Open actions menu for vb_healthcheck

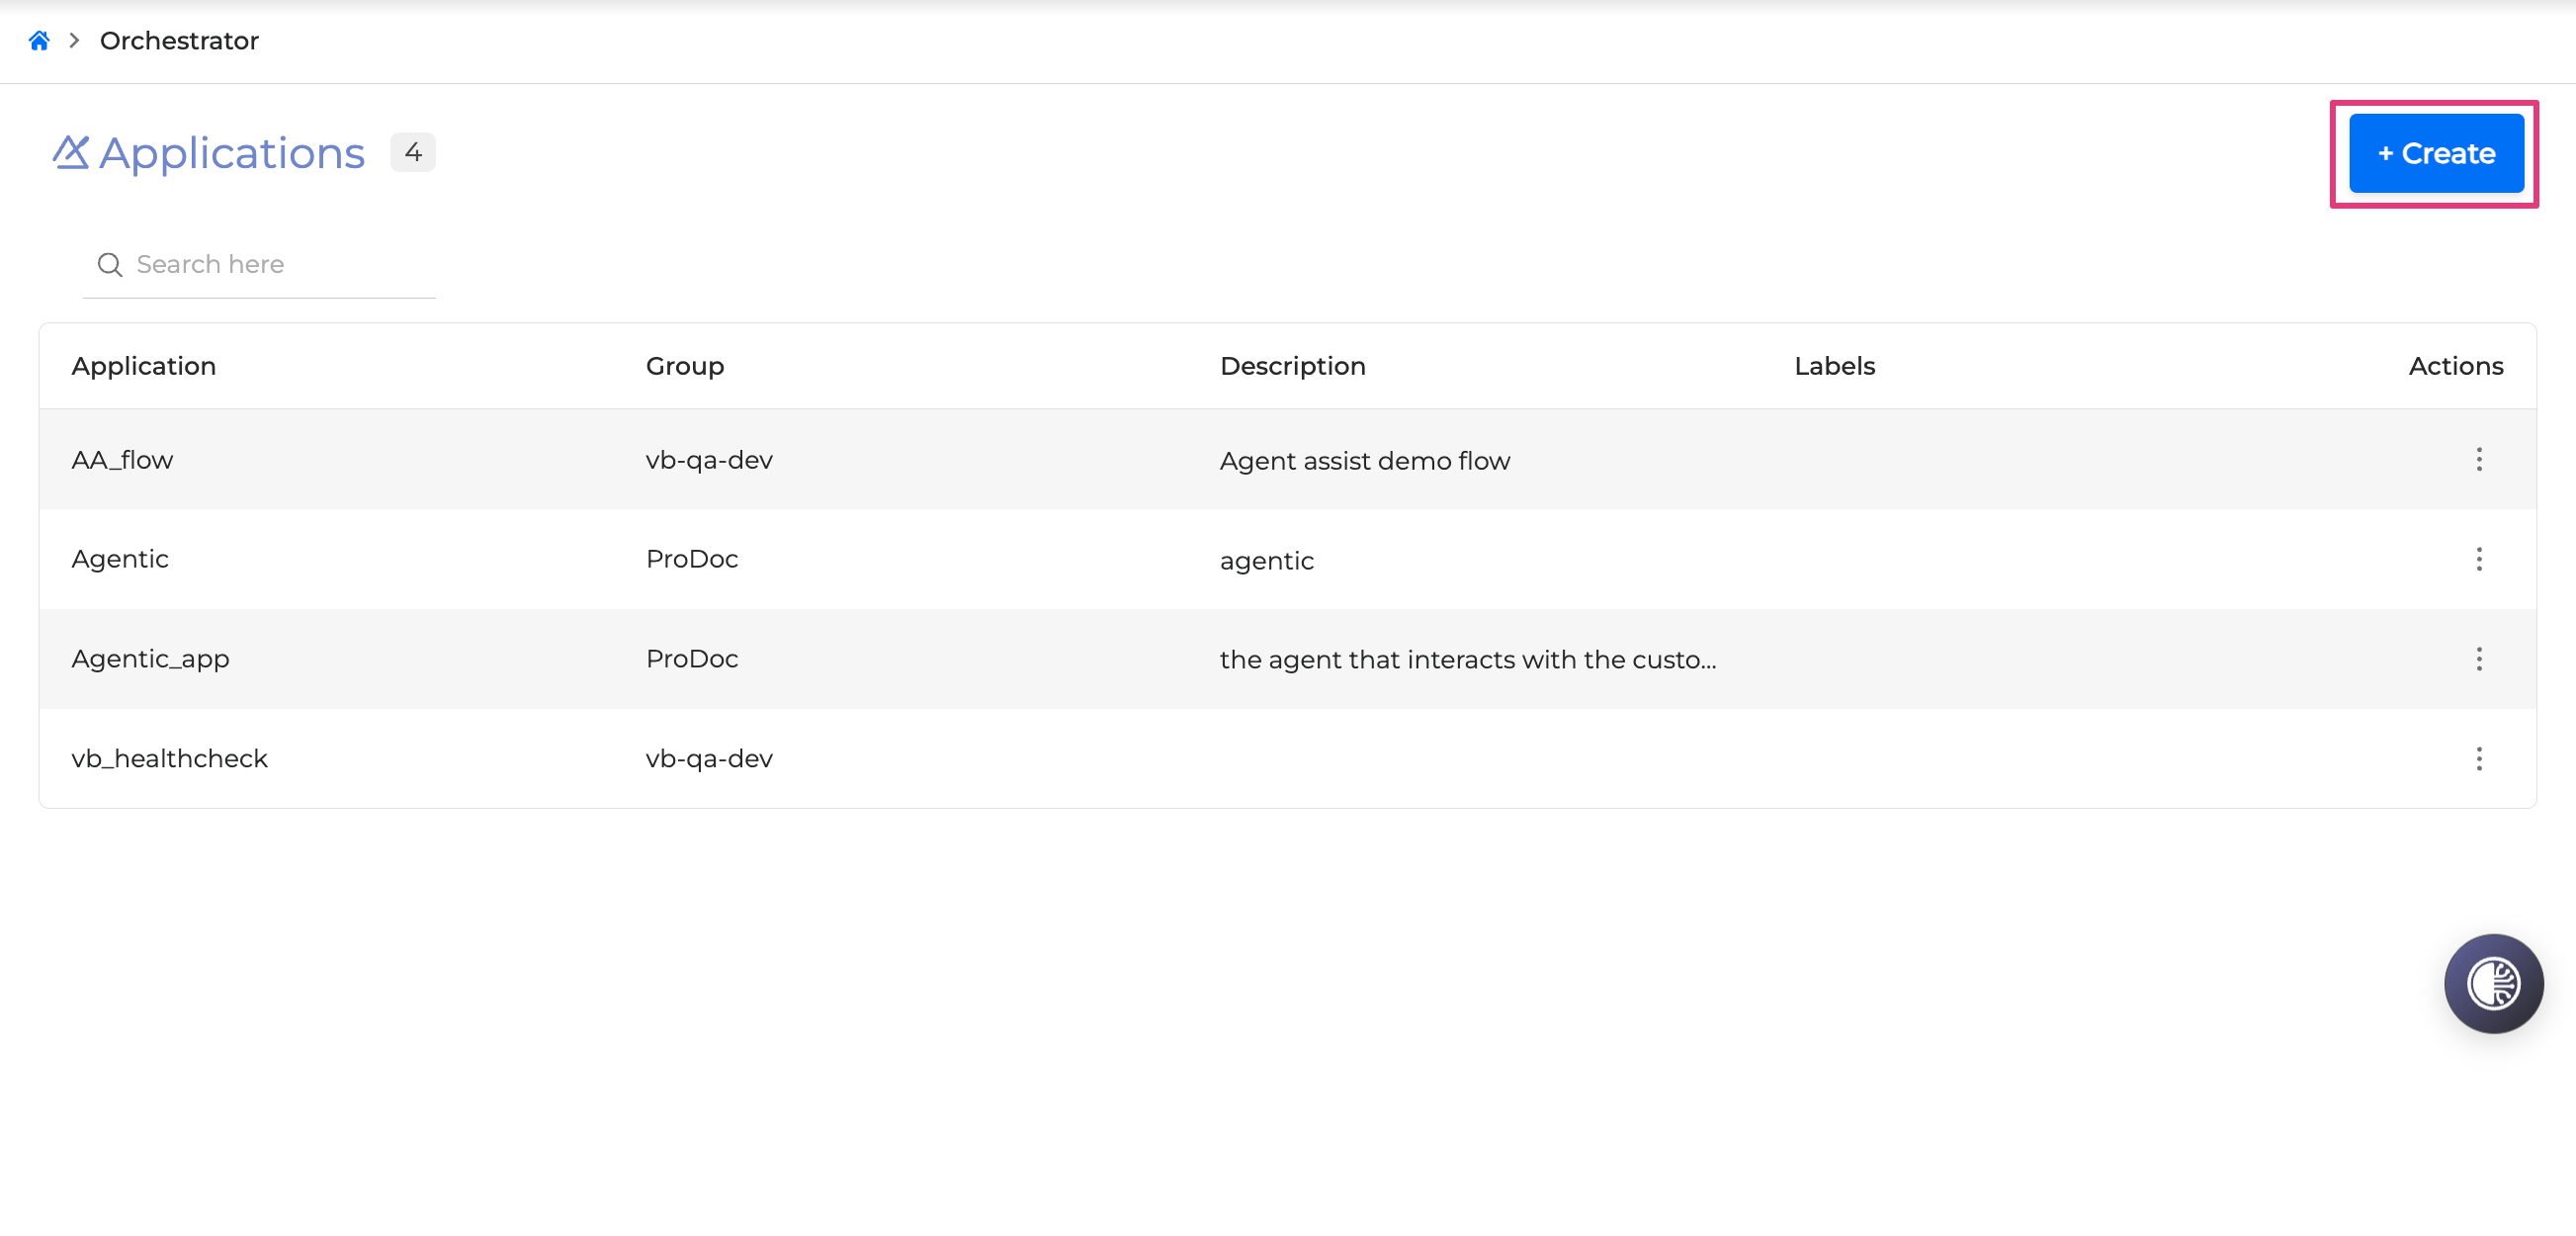tap(2478, 759)
